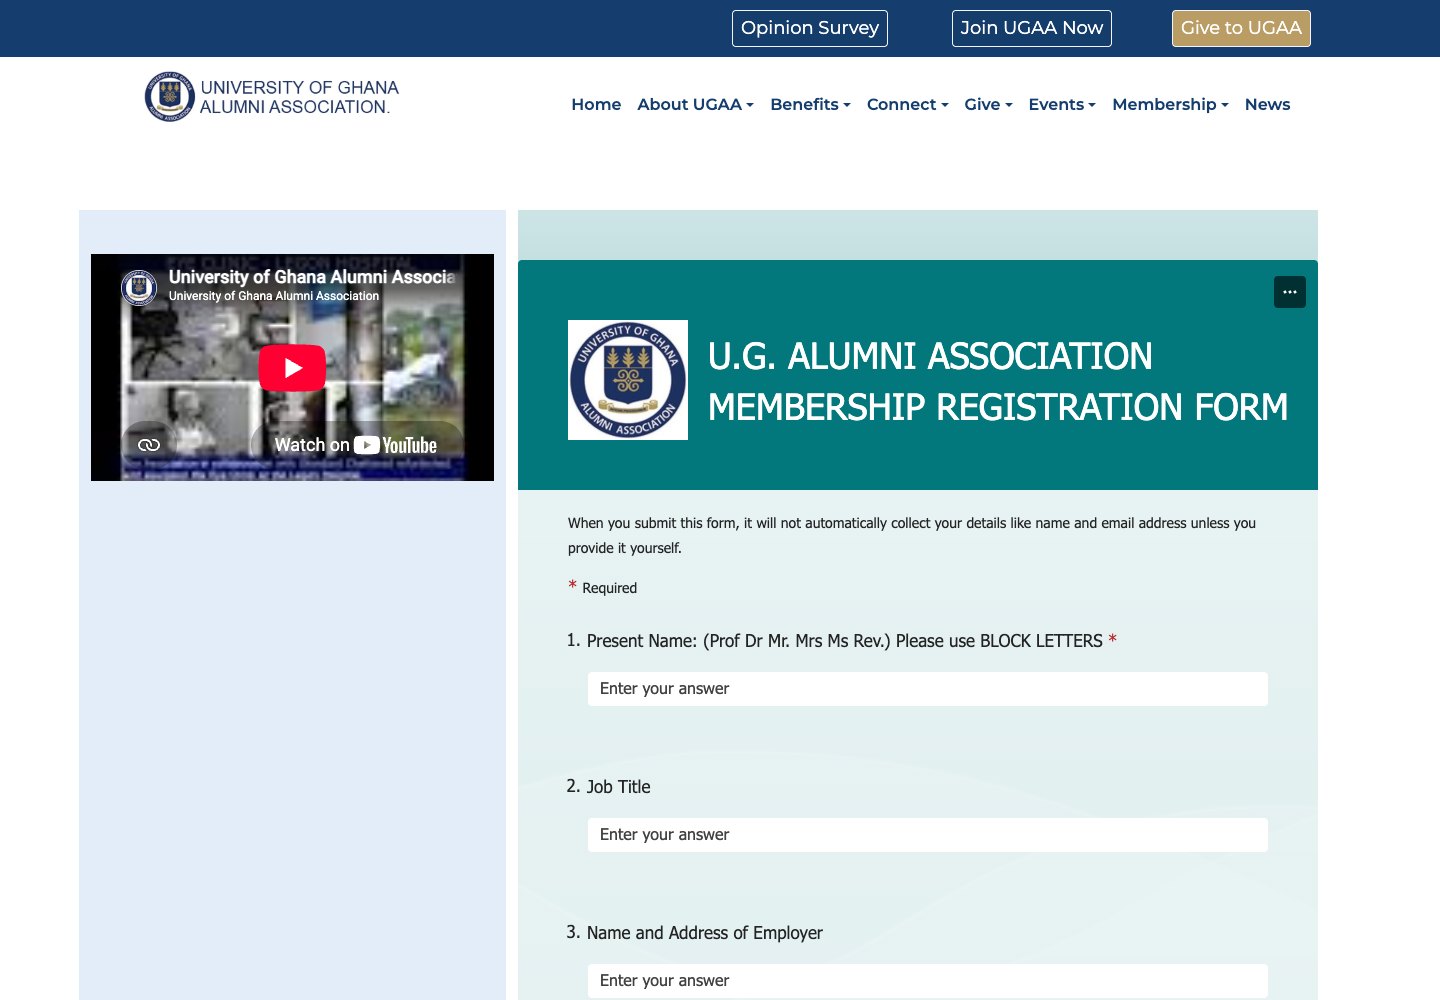The height and width of the screenshot is (1000, 1440).
Task: Open the Opinion Survey button
Action: click(810, 28)
